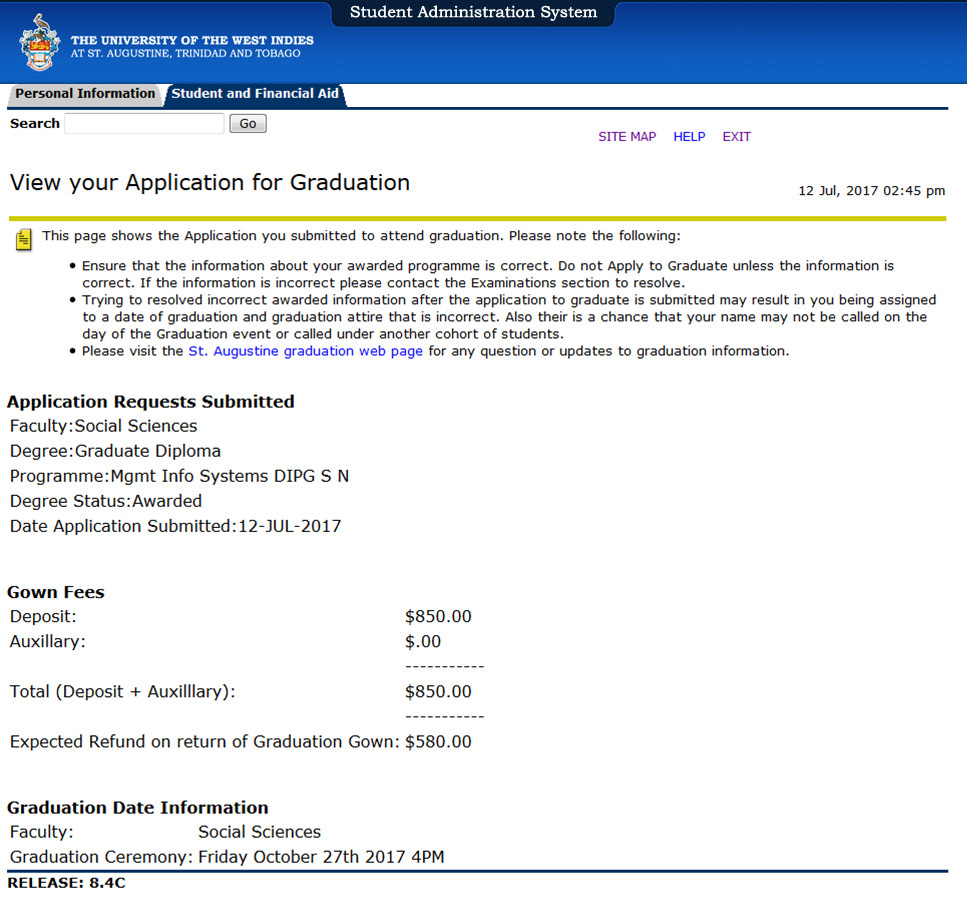Click the Expected Refund amount '$580.00'

point(438,741)
